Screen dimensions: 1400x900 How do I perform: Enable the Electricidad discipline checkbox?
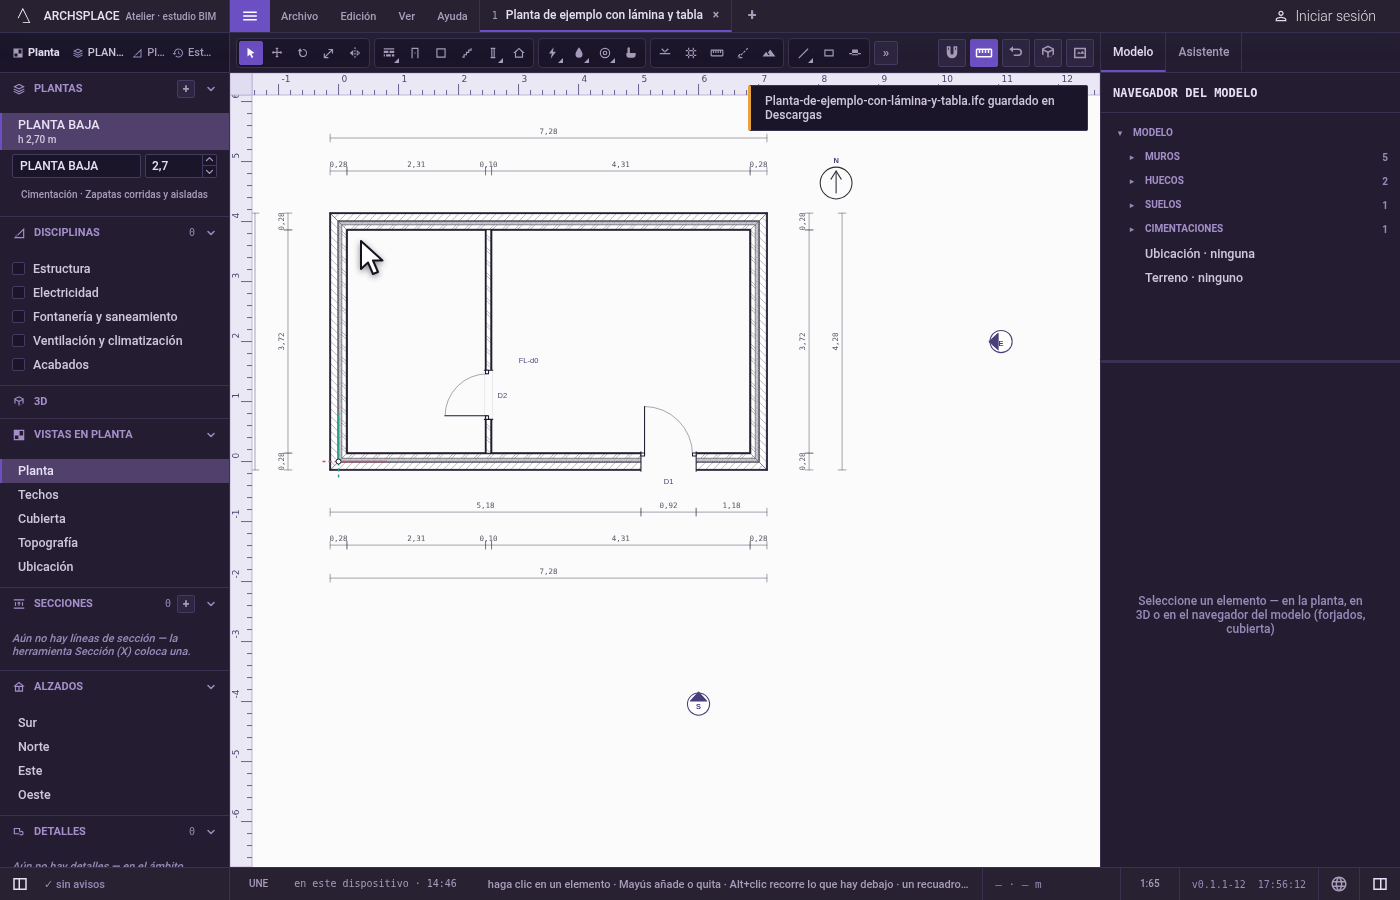[19, 293]
